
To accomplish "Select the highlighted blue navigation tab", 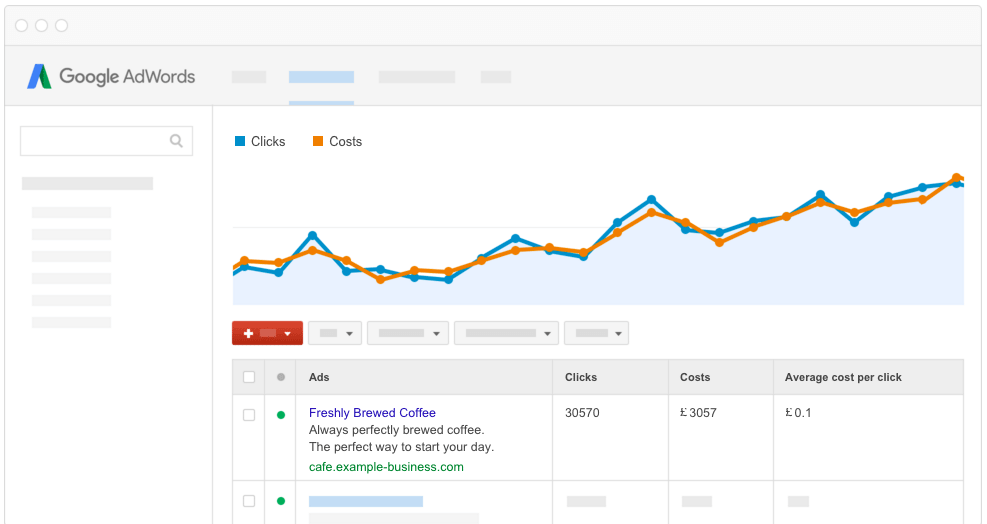I will coord(321,77).
